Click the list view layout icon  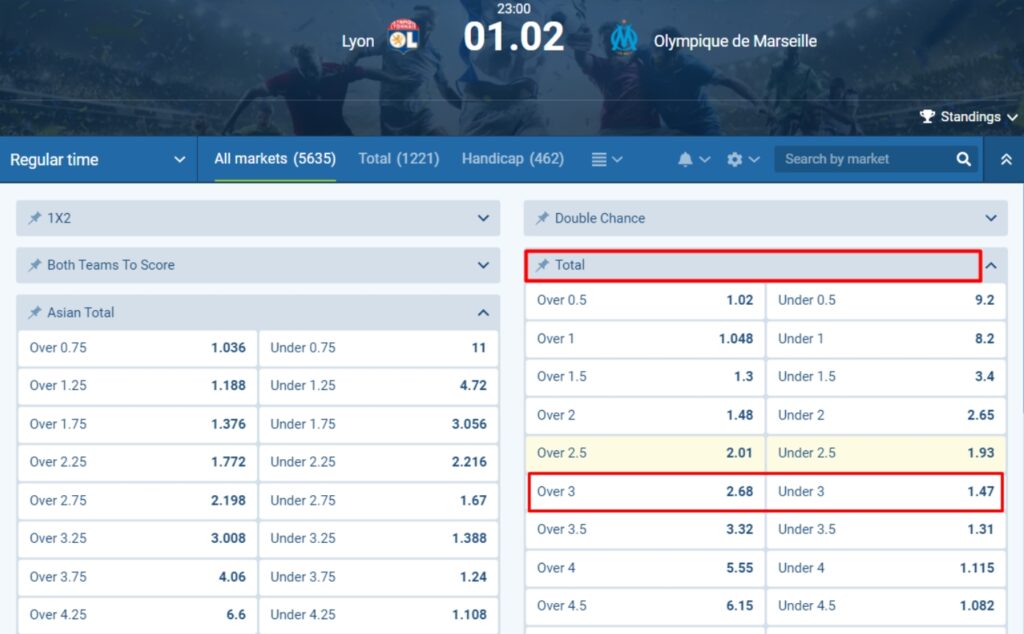(x=599, y=159)
